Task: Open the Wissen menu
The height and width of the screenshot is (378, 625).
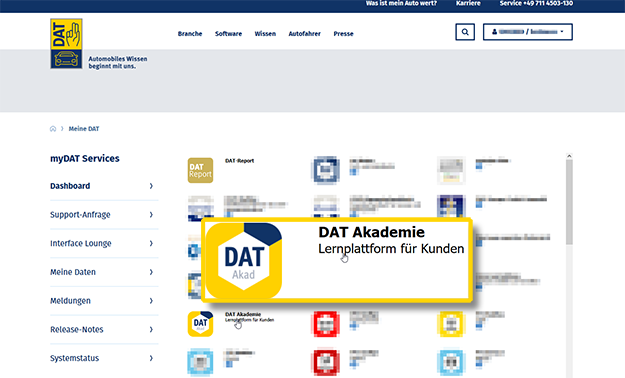Action: pos(265,33)
